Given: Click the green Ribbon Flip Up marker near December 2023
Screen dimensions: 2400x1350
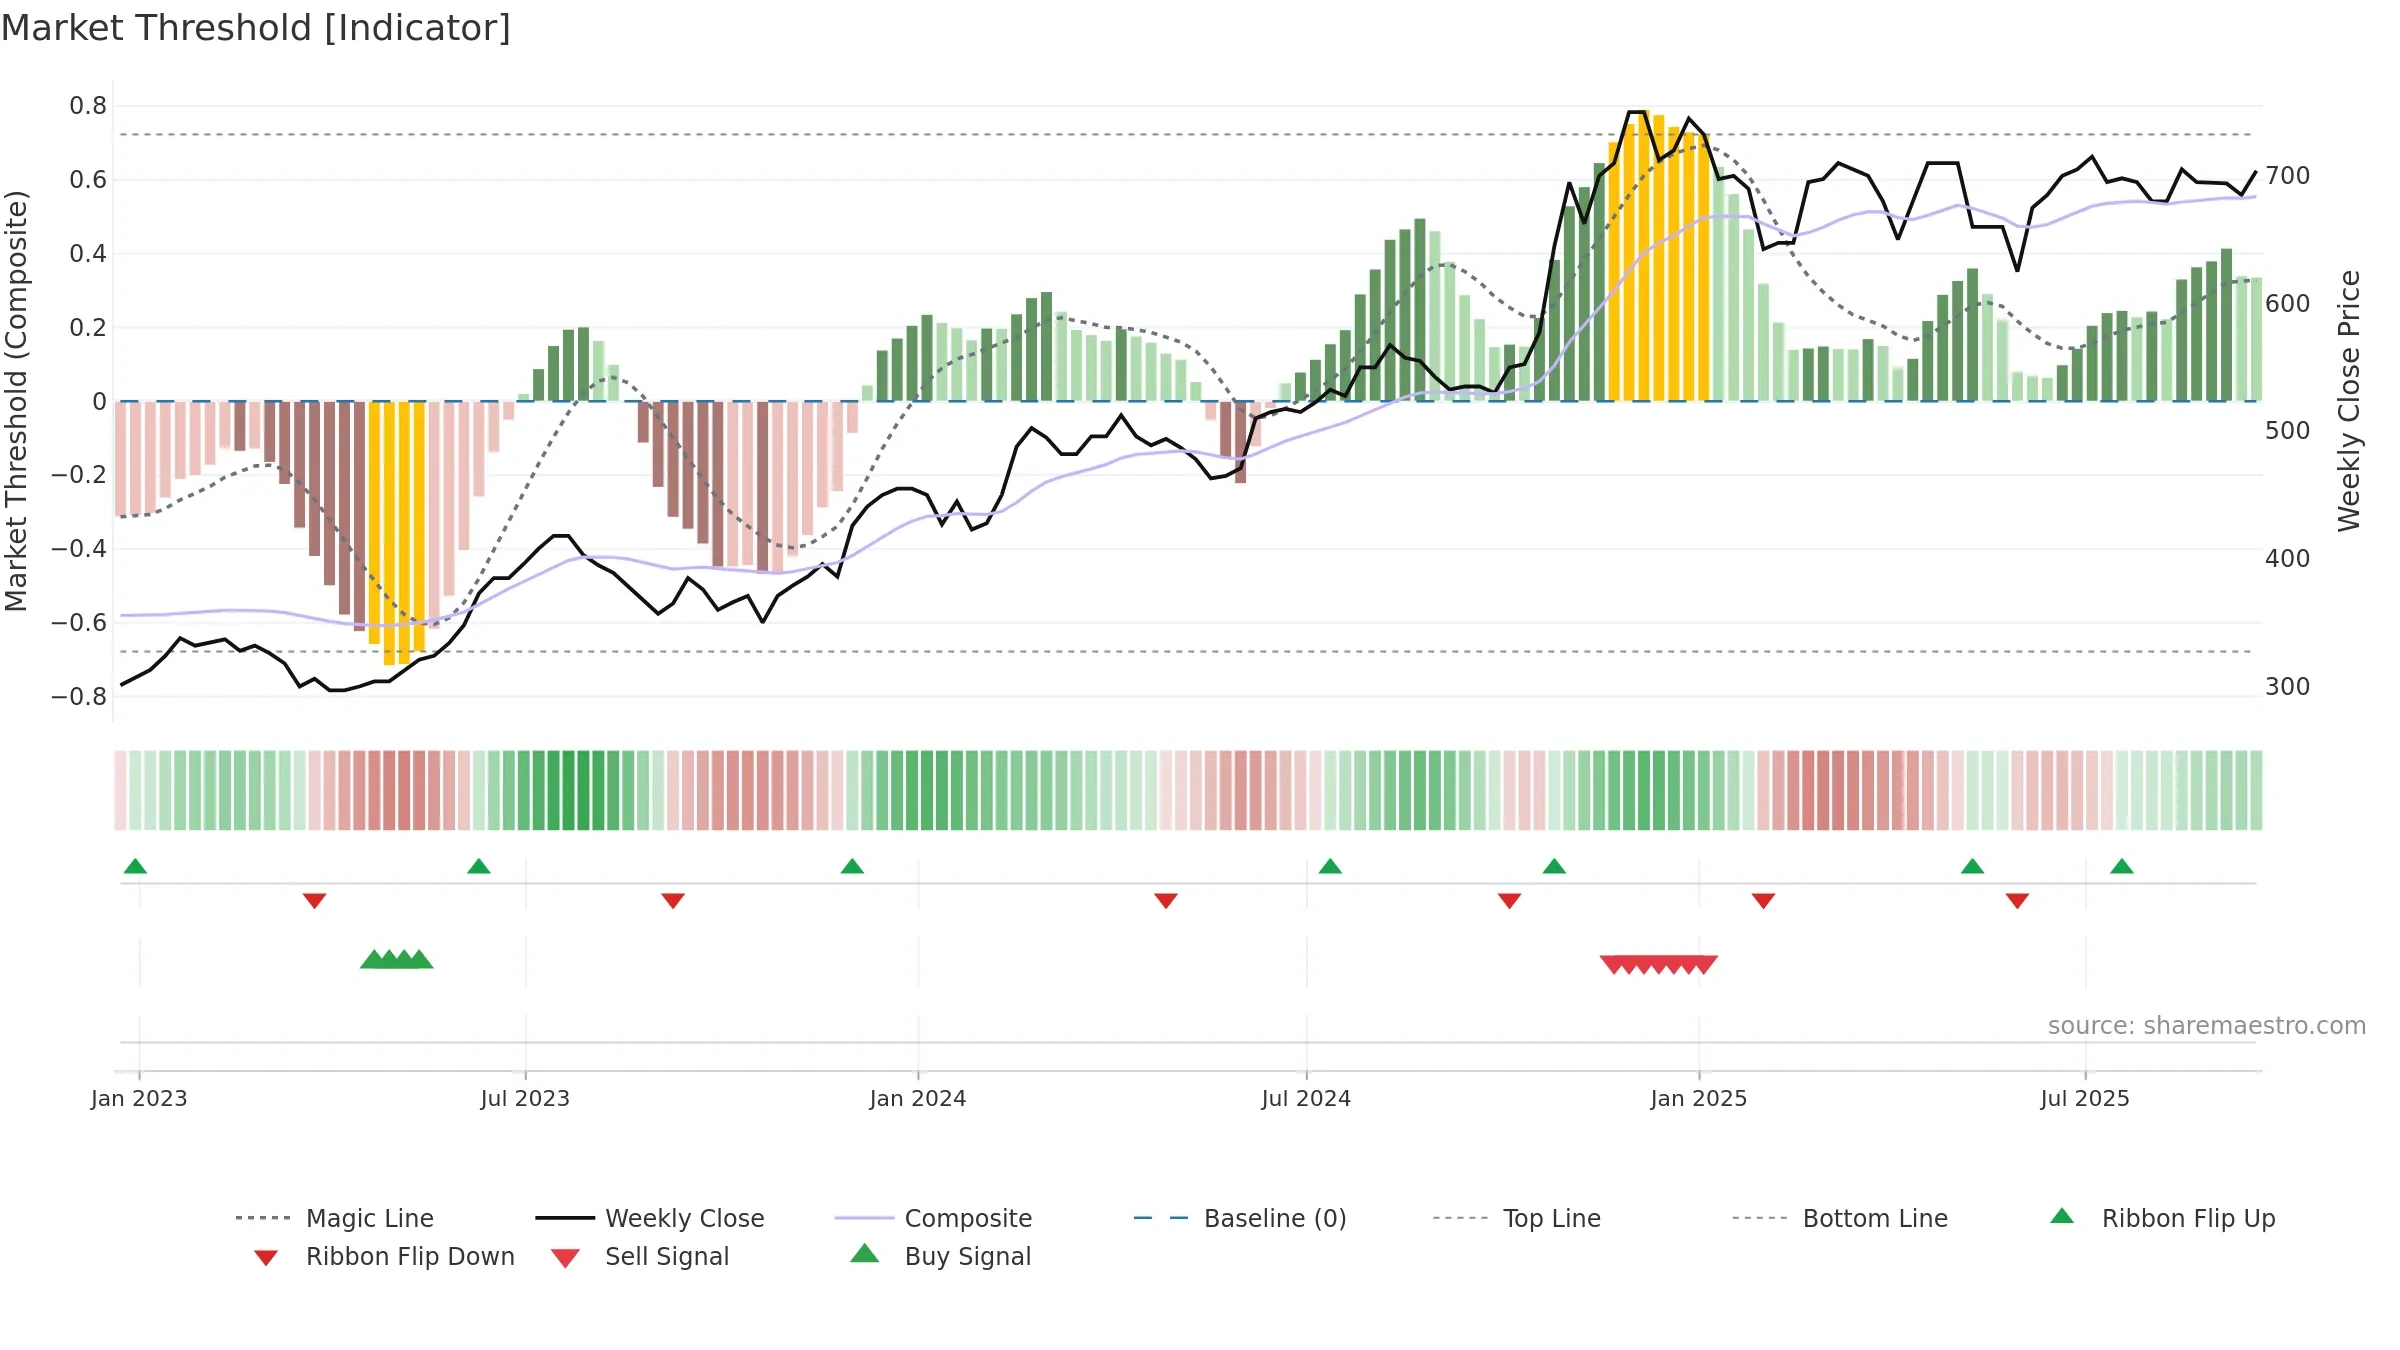Looking at the screenshot, I should pyautogui.click(x=852, y=866).
